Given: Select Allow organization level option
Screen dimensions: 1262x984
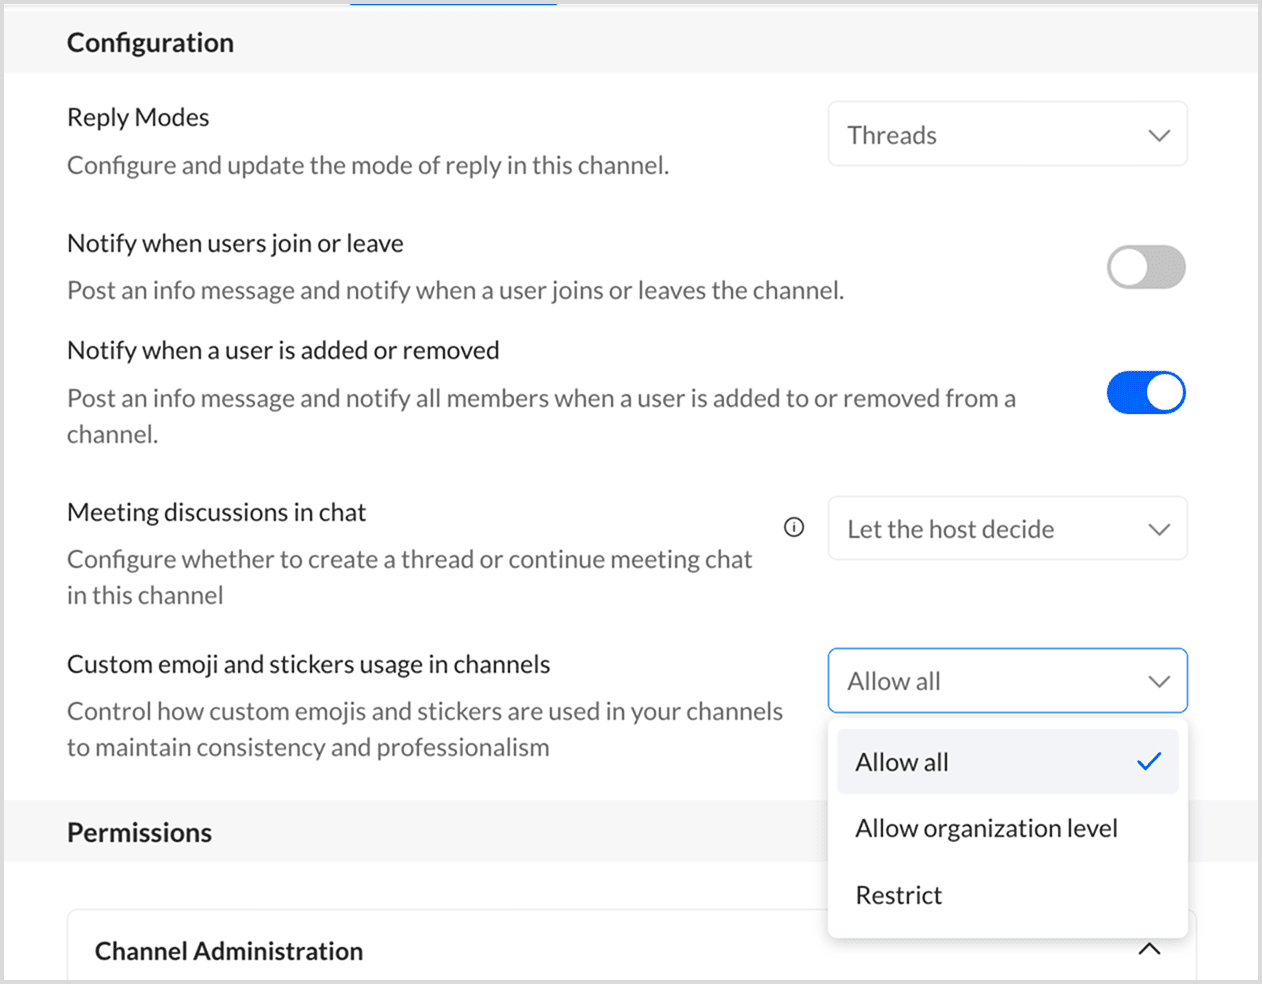Looking at the screenshot, I should [x=986, y=829].
